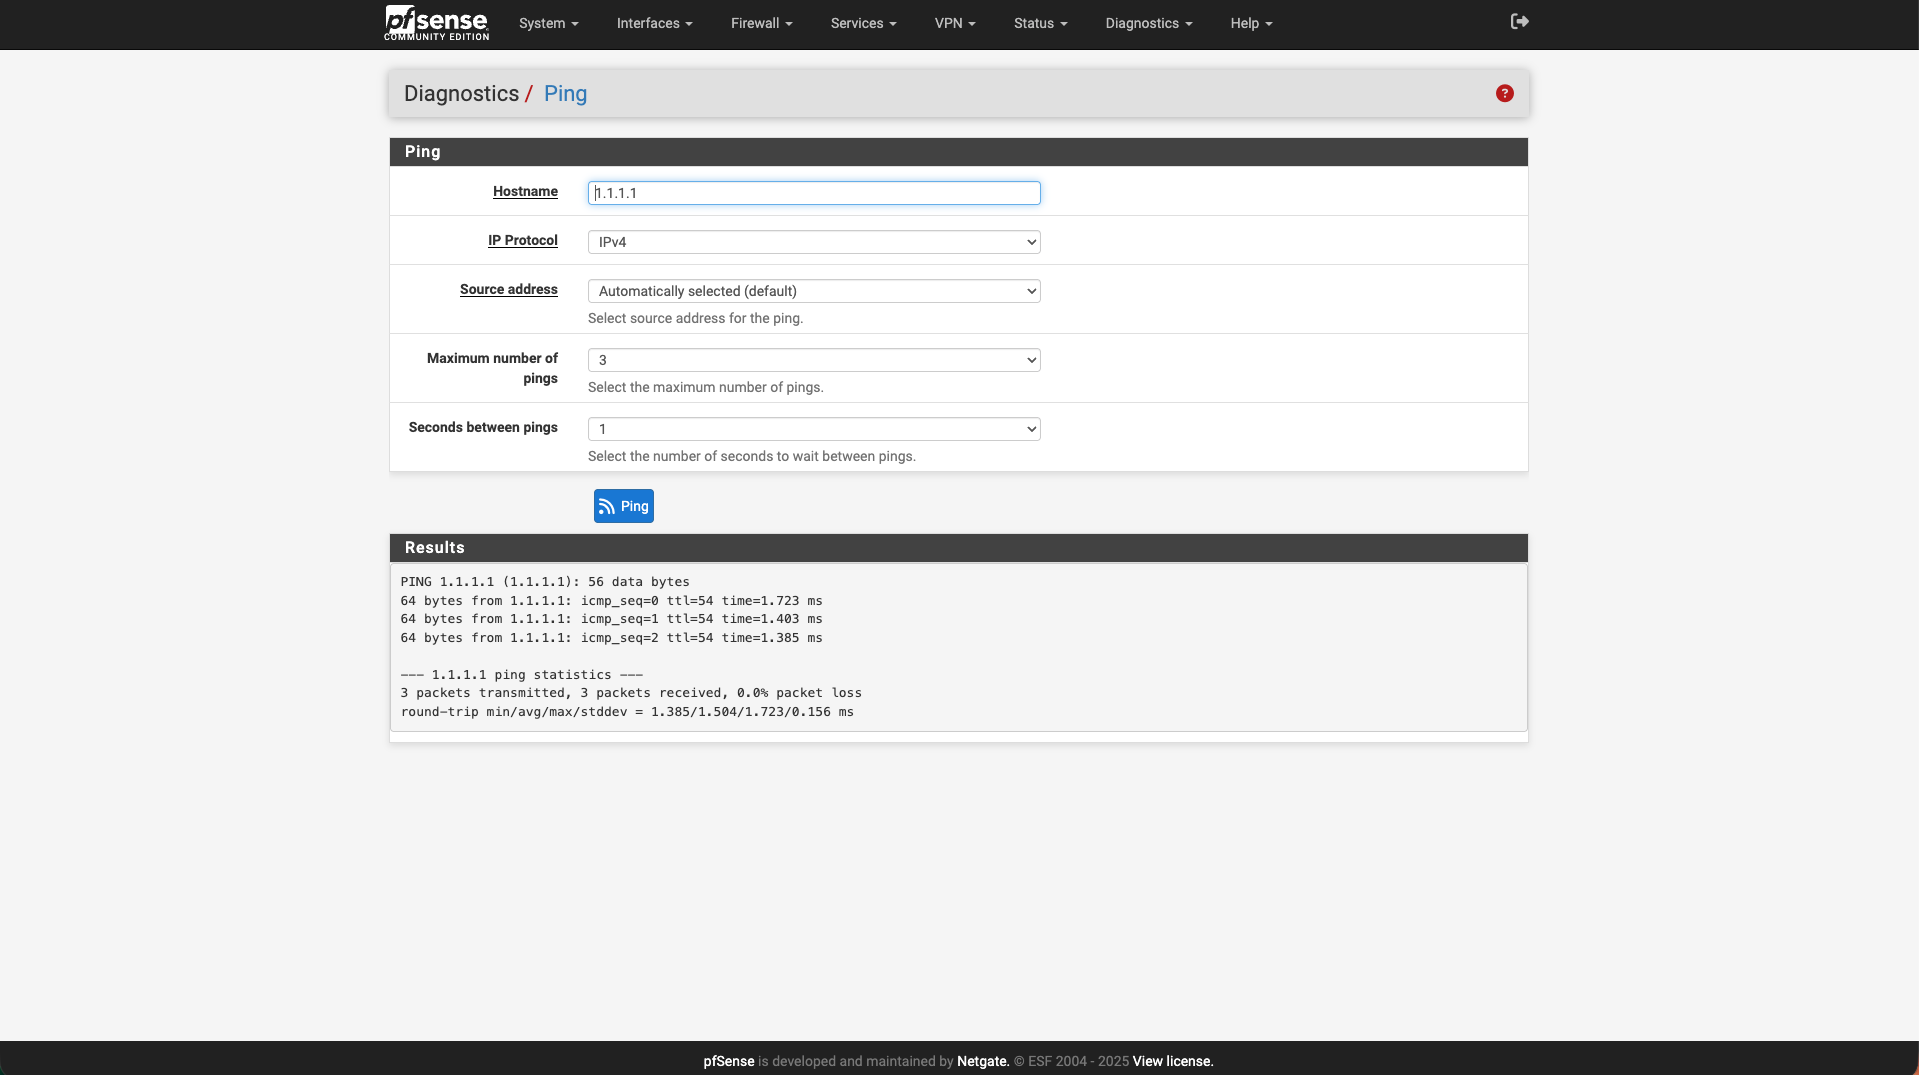Follow the Netgate footer link
This screenshot has height=1075, width=1919.
click(x=982, y=1061)
